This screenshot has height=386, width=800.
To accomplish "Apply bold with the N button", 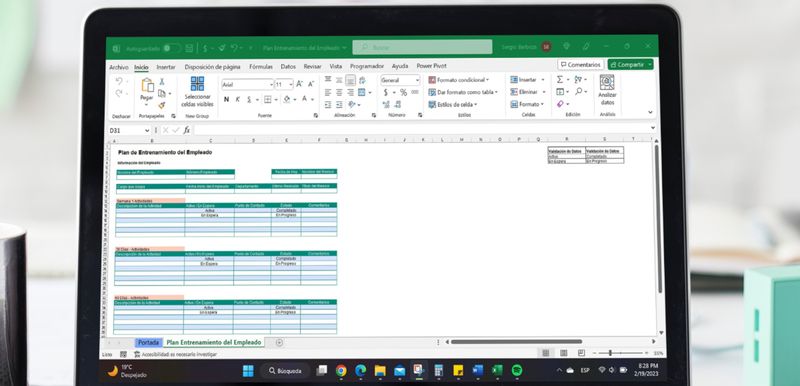I will coord(227,99).
